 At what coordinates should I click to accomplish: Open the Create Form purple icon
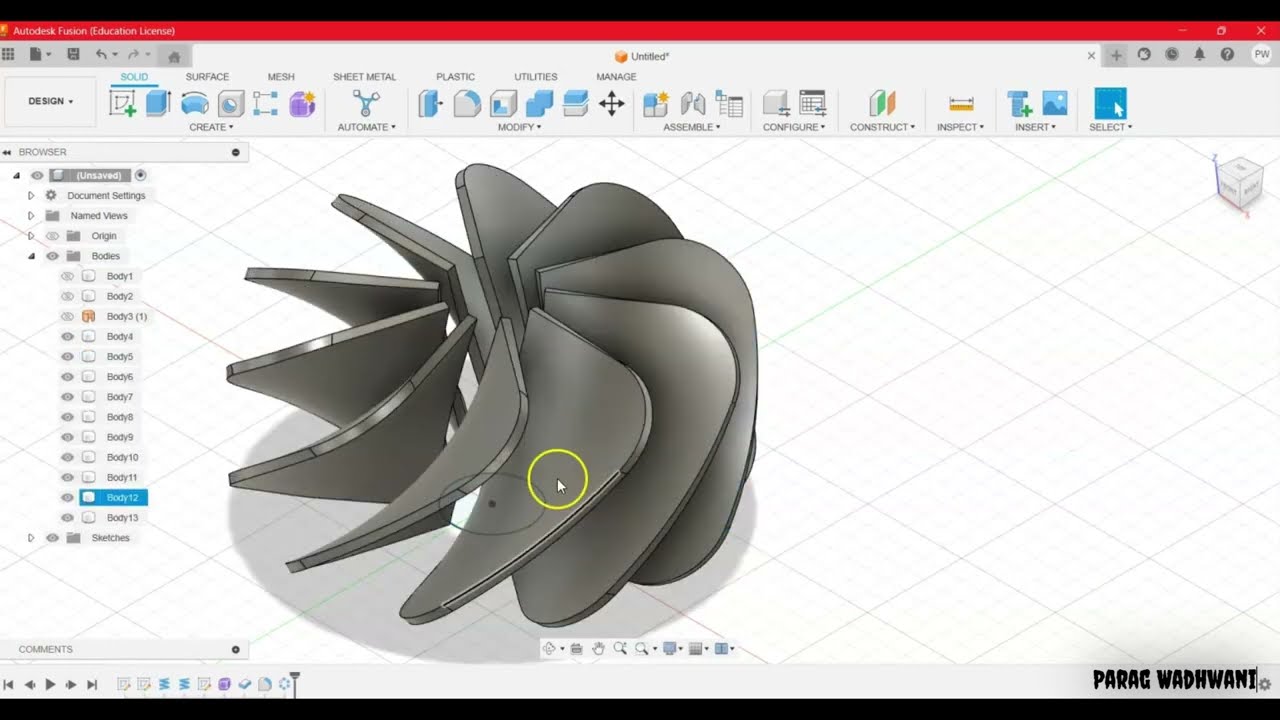click(302, 103)
